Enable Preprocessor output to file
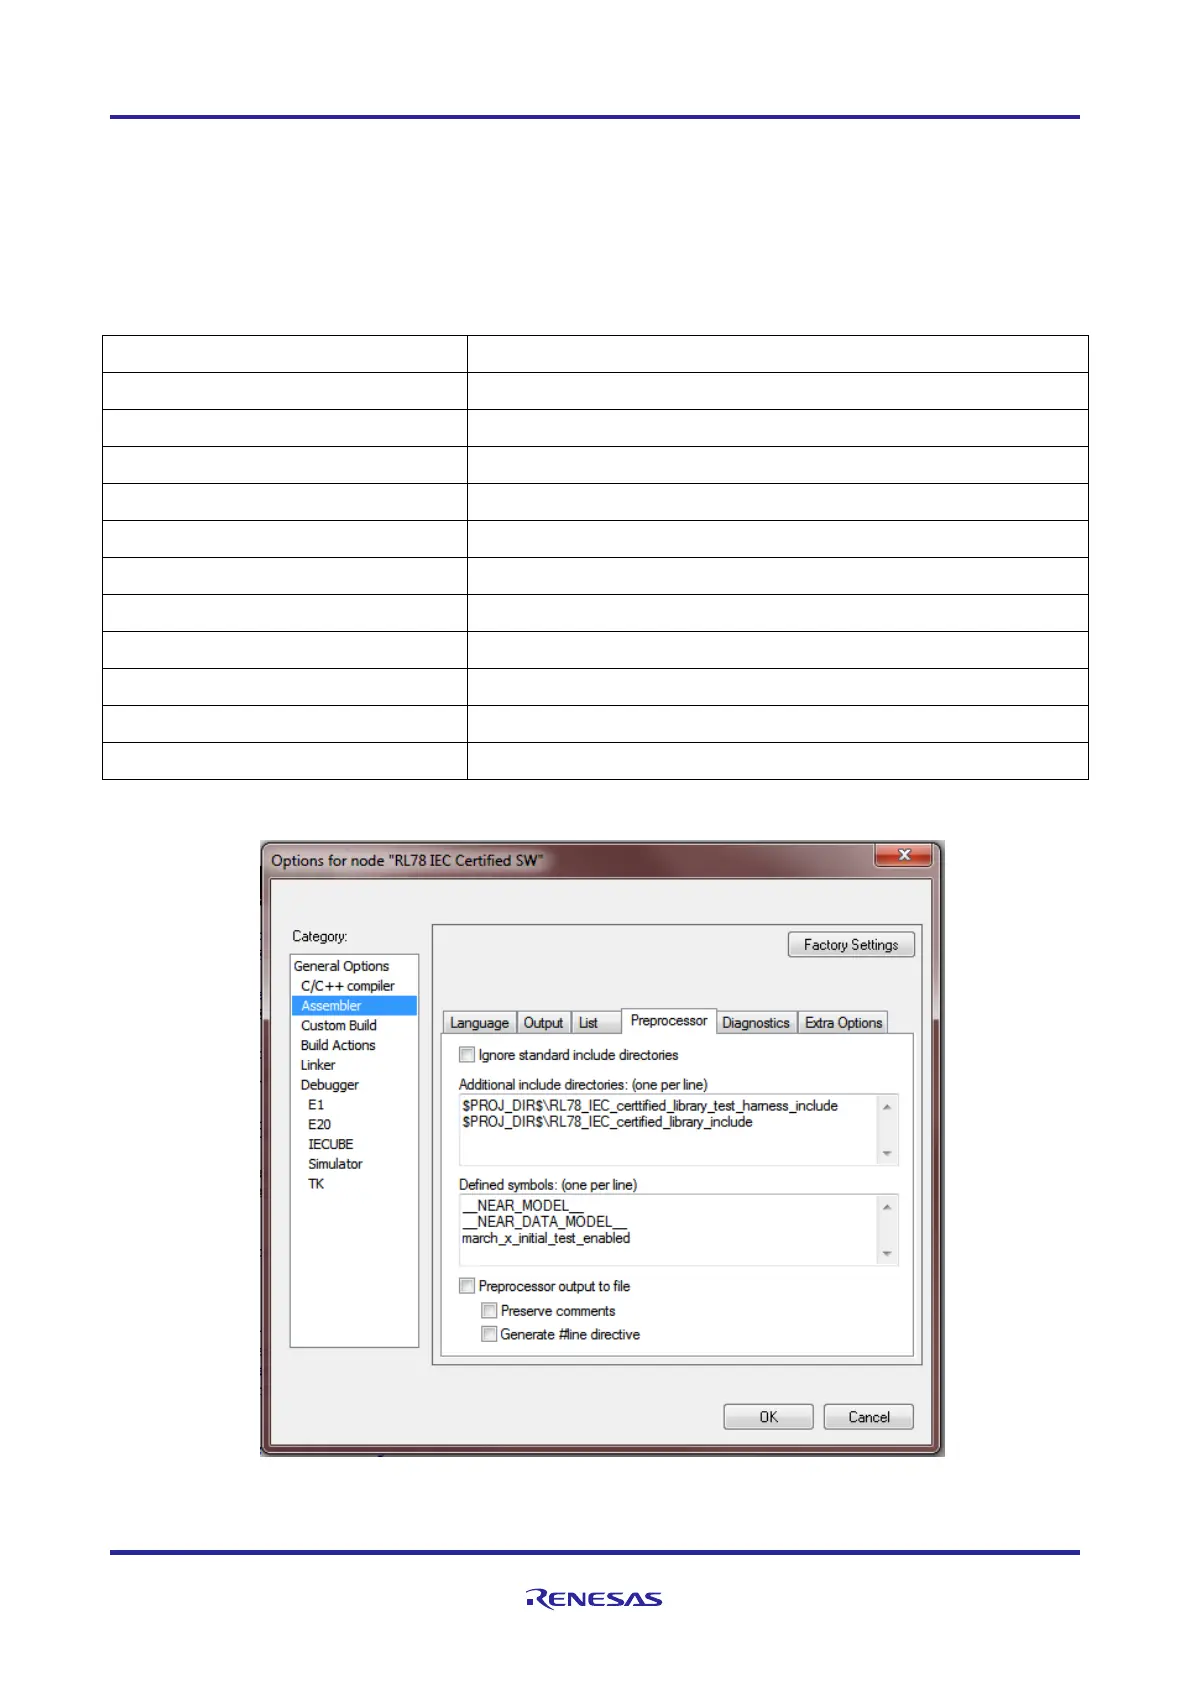Image resolution: width=1190 pixels, height=1684 pixels. (467, 1286)
